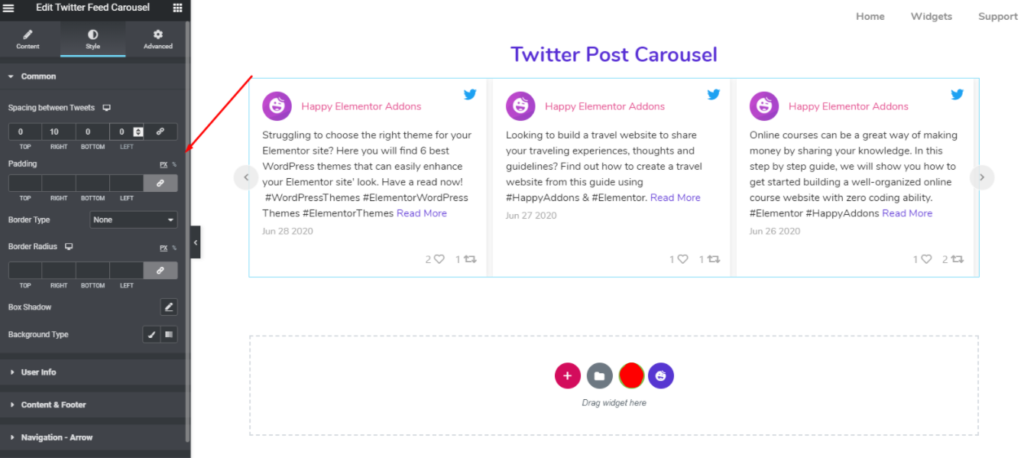Click the purple Happy Addons templates icon
1024x458 pixels.
pos(661,376)
